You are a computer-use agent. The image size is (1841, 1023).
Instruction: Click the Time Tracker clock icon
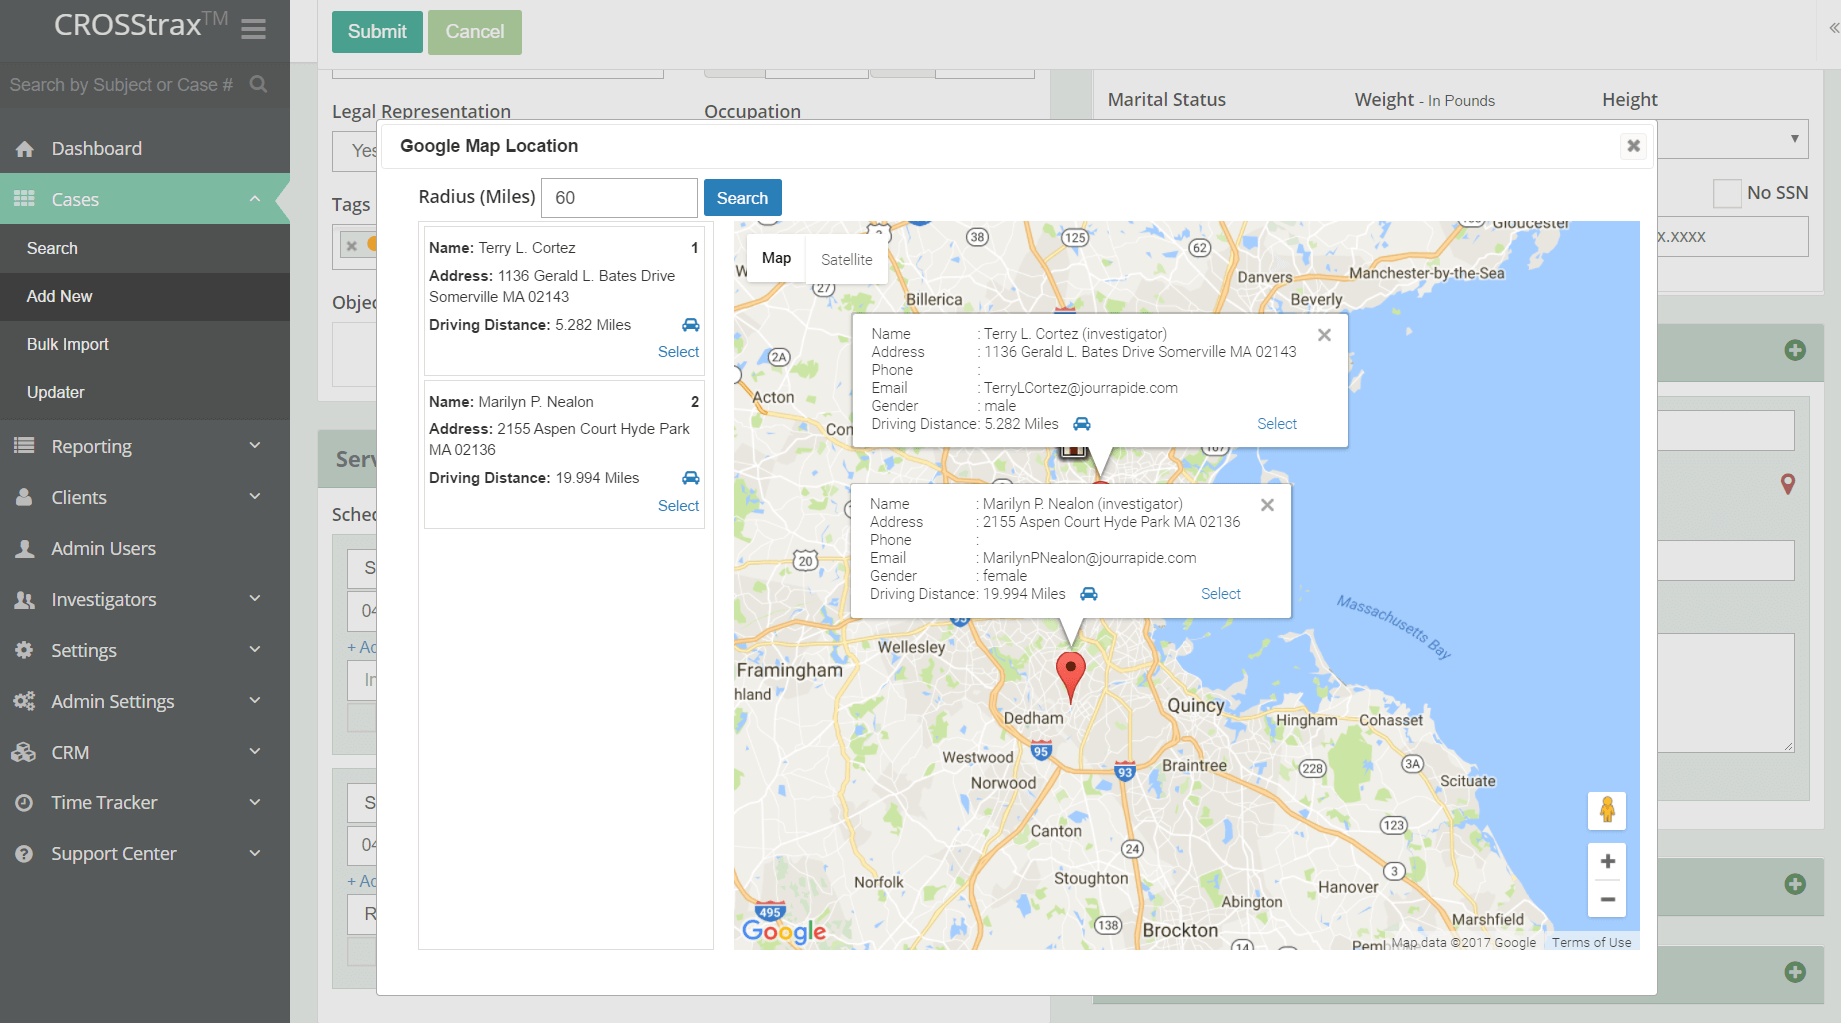pos(24,802)
